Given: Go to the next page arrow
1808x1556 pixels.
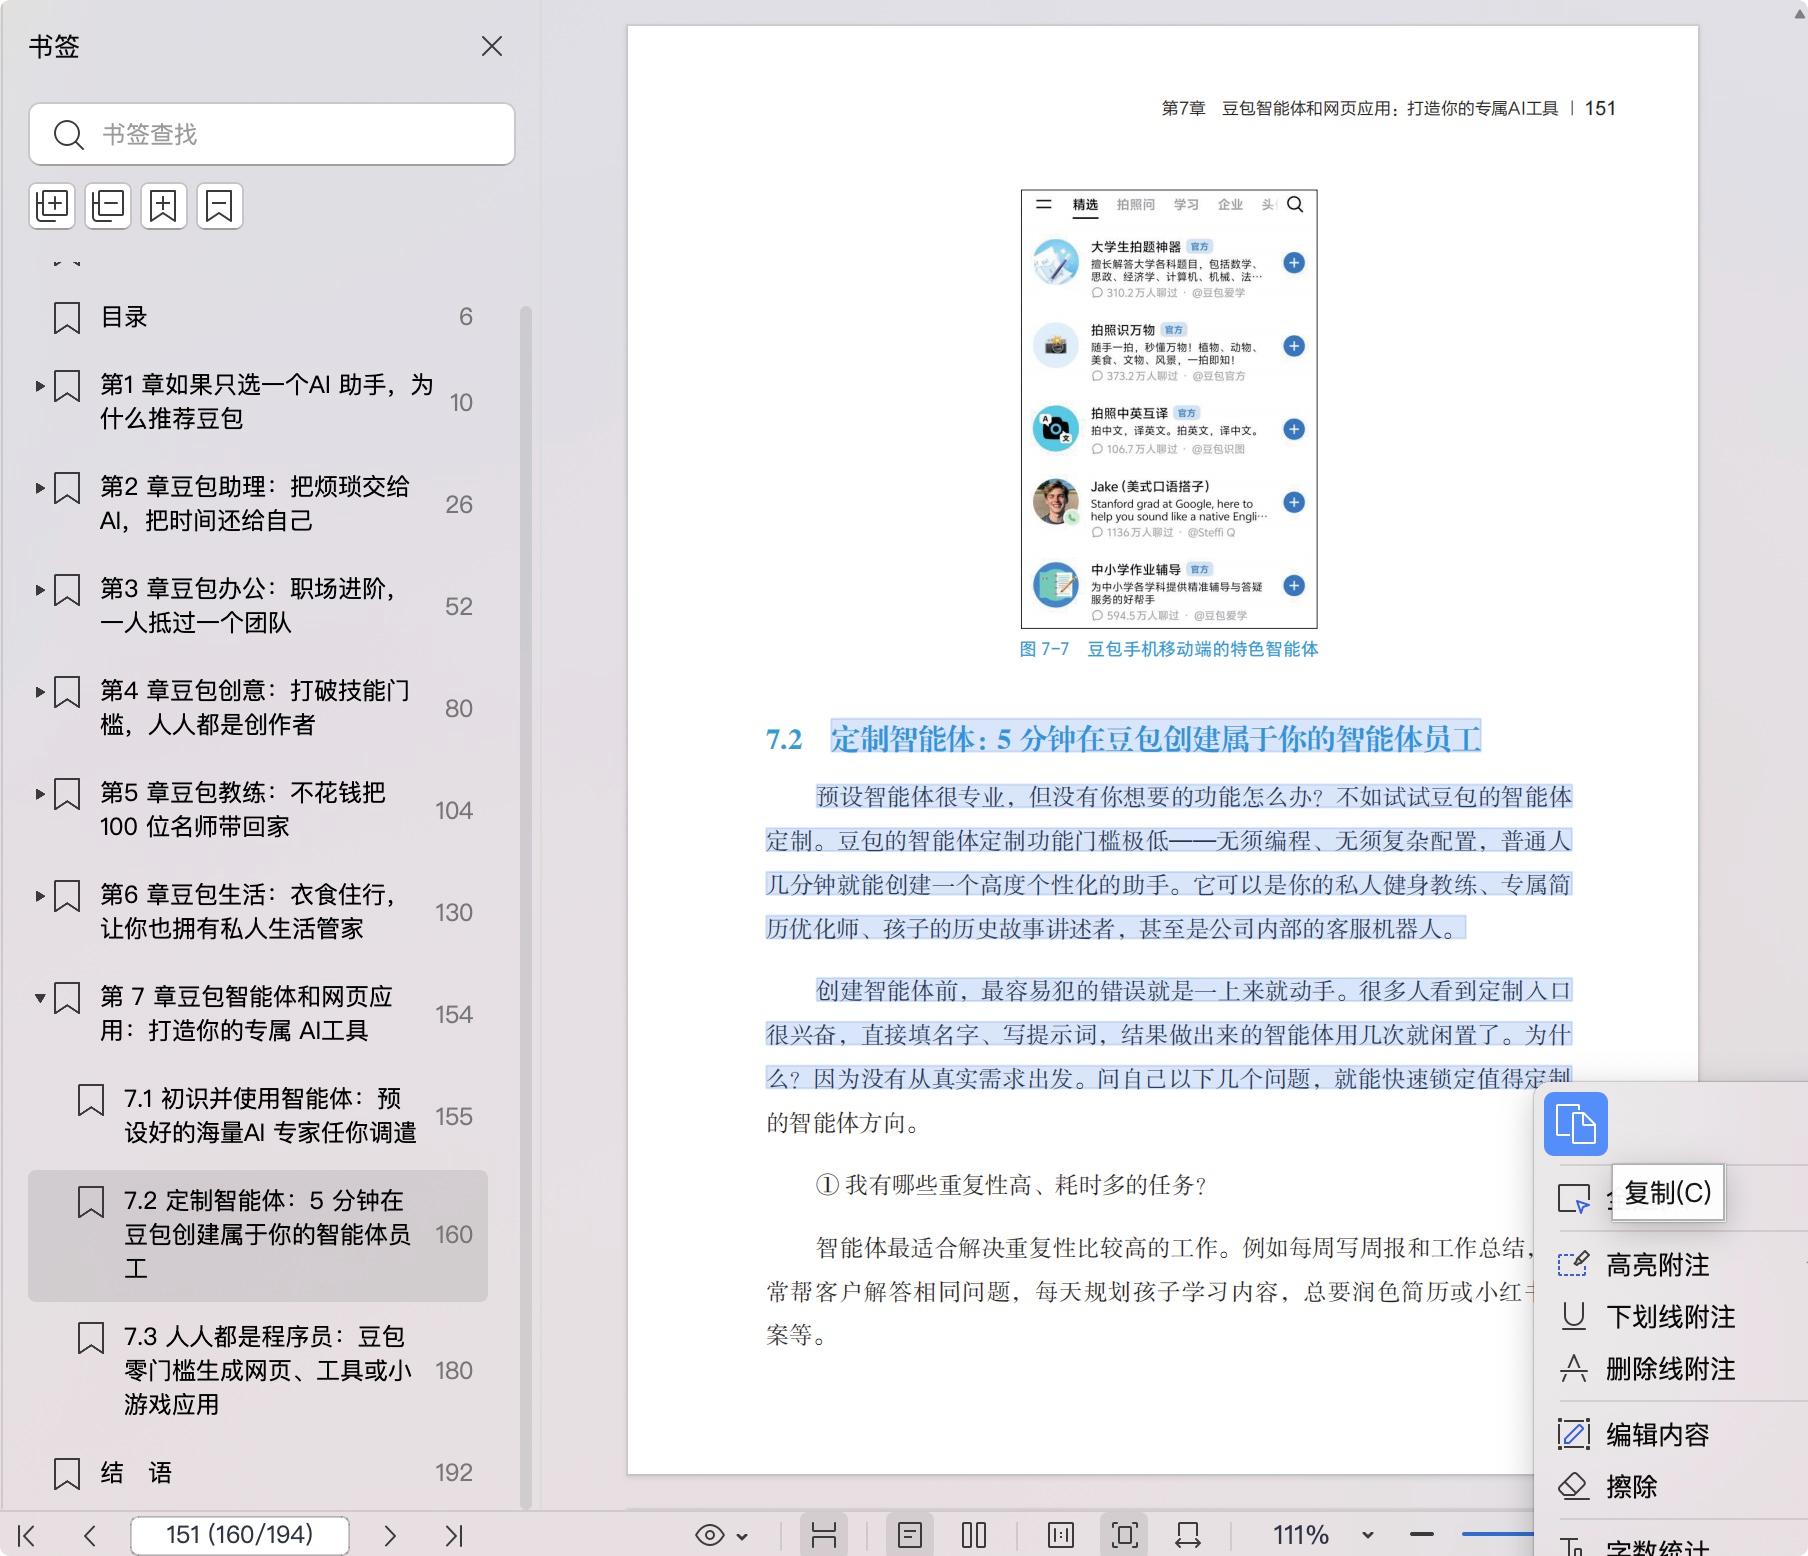Looking at the screenshot, I should (x=390, y=1535).
